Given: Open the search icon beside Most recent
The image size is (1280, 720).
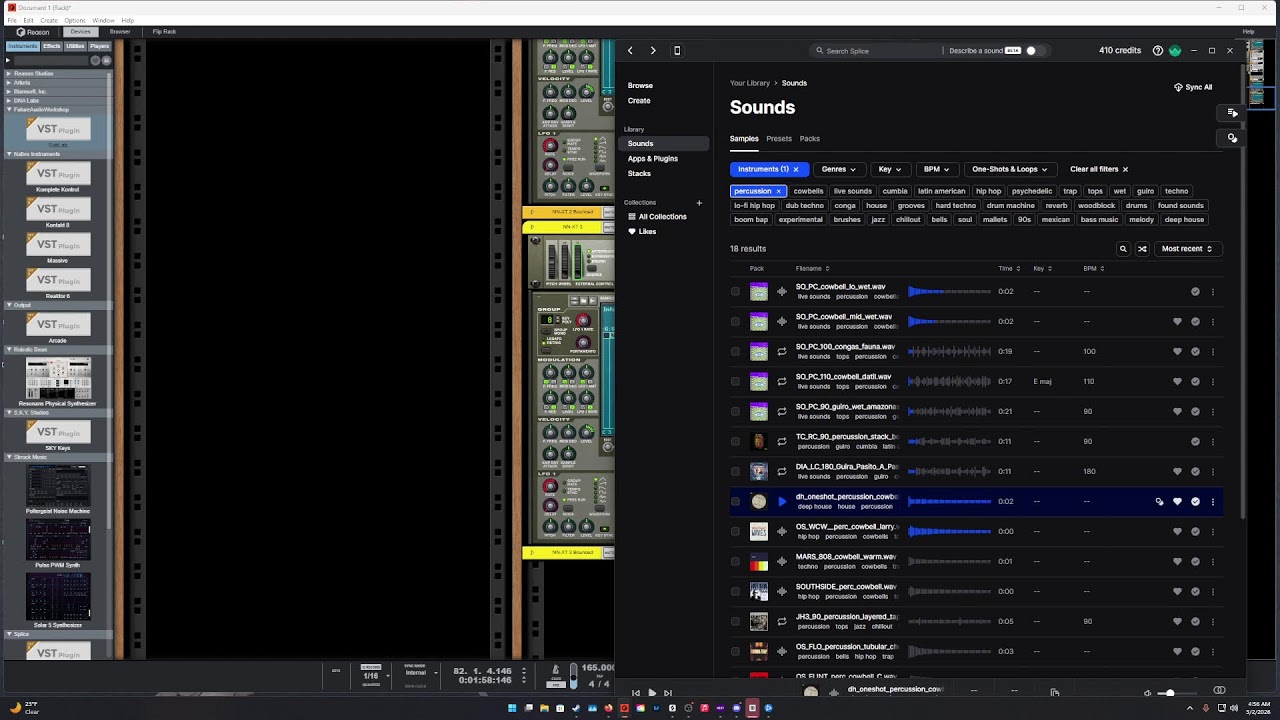Looking at the screenshot, I should (1123, 249).
